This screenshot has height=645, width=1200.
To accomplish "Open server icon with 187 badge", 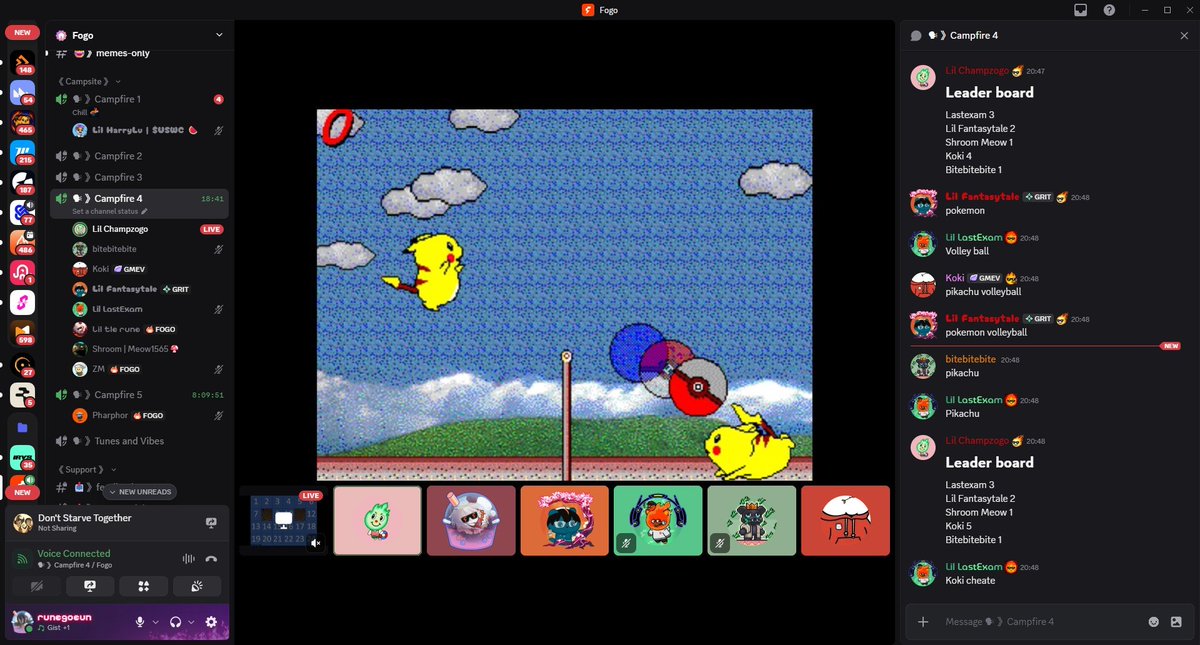I will (22, 183).
